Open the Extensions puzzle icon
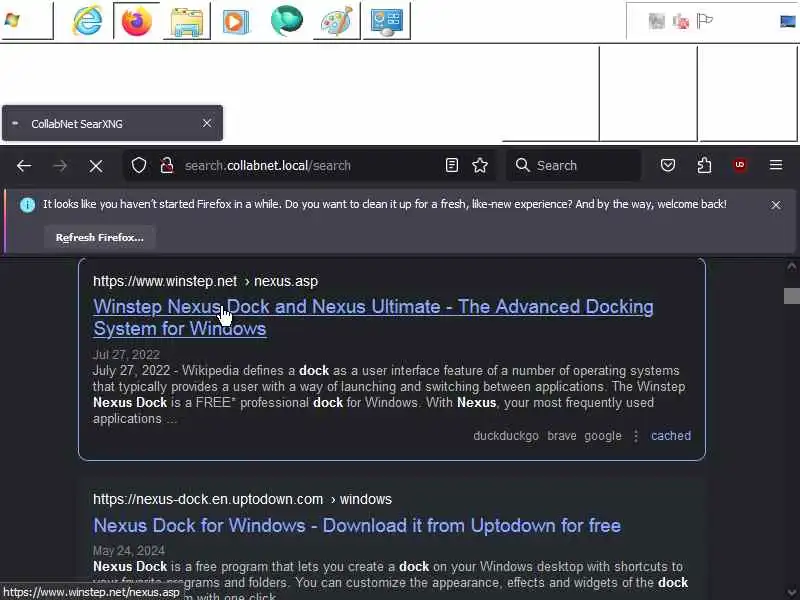The width and height of the screenshot is (800, 600). (x=704, y=165)
